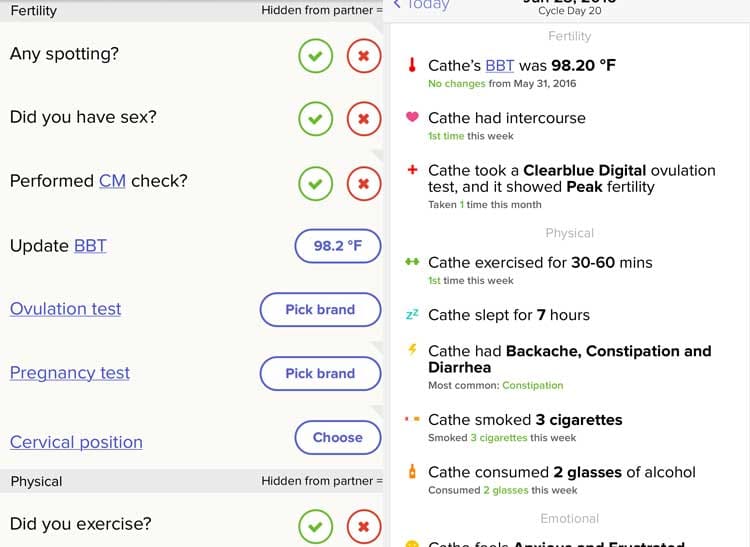Tap the yellow lightning symptoms icon
Screen dimensions: 750x547
coord(412,350)
